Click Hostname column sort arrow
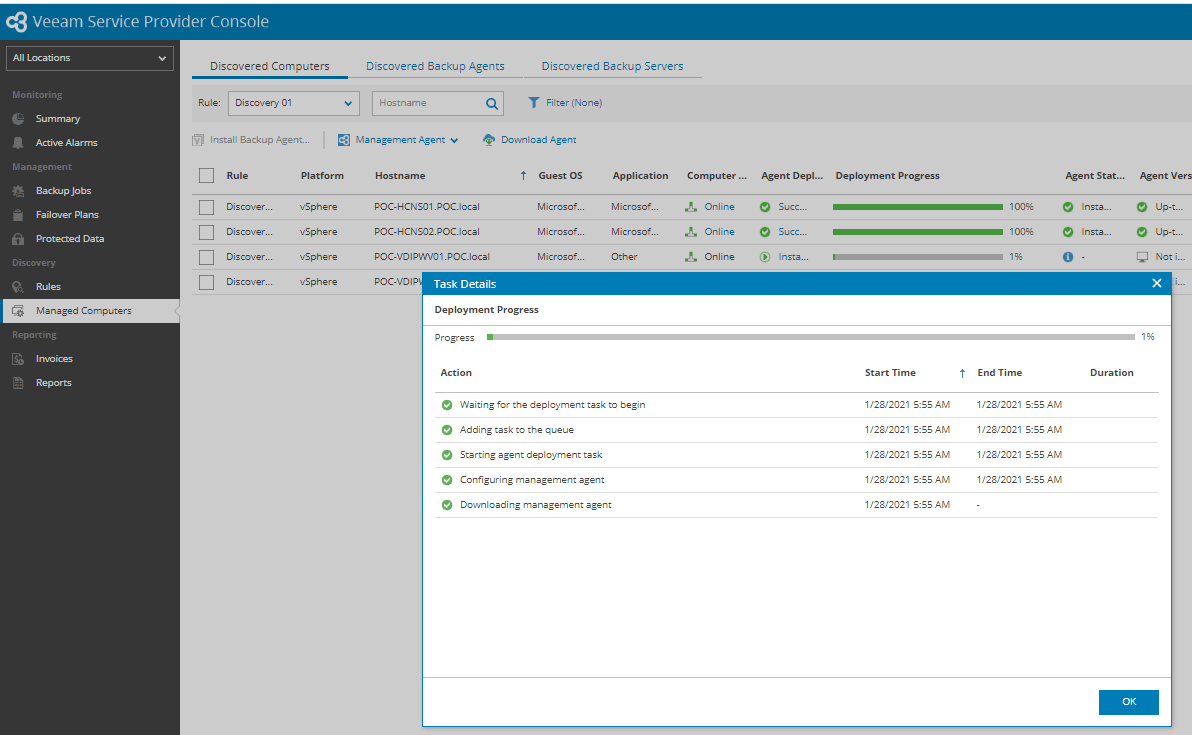The image size is (1192, 735). (x=523, y=176)
